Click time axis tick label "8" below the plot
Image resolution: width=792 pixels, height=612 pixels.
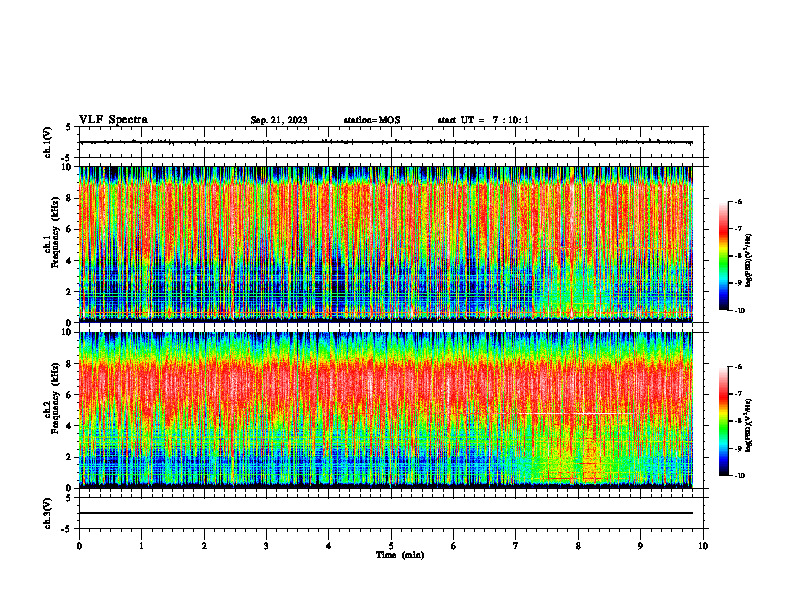(578, 546)
